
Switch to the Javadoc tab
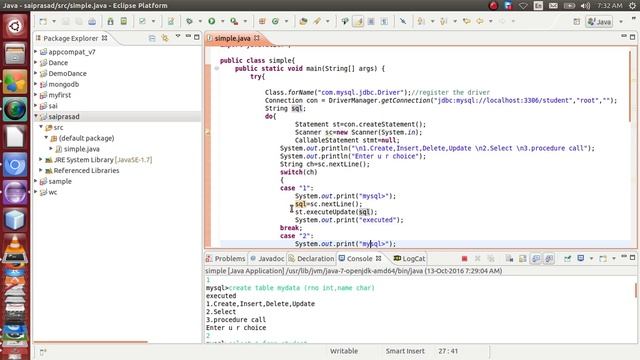(267, 258)
